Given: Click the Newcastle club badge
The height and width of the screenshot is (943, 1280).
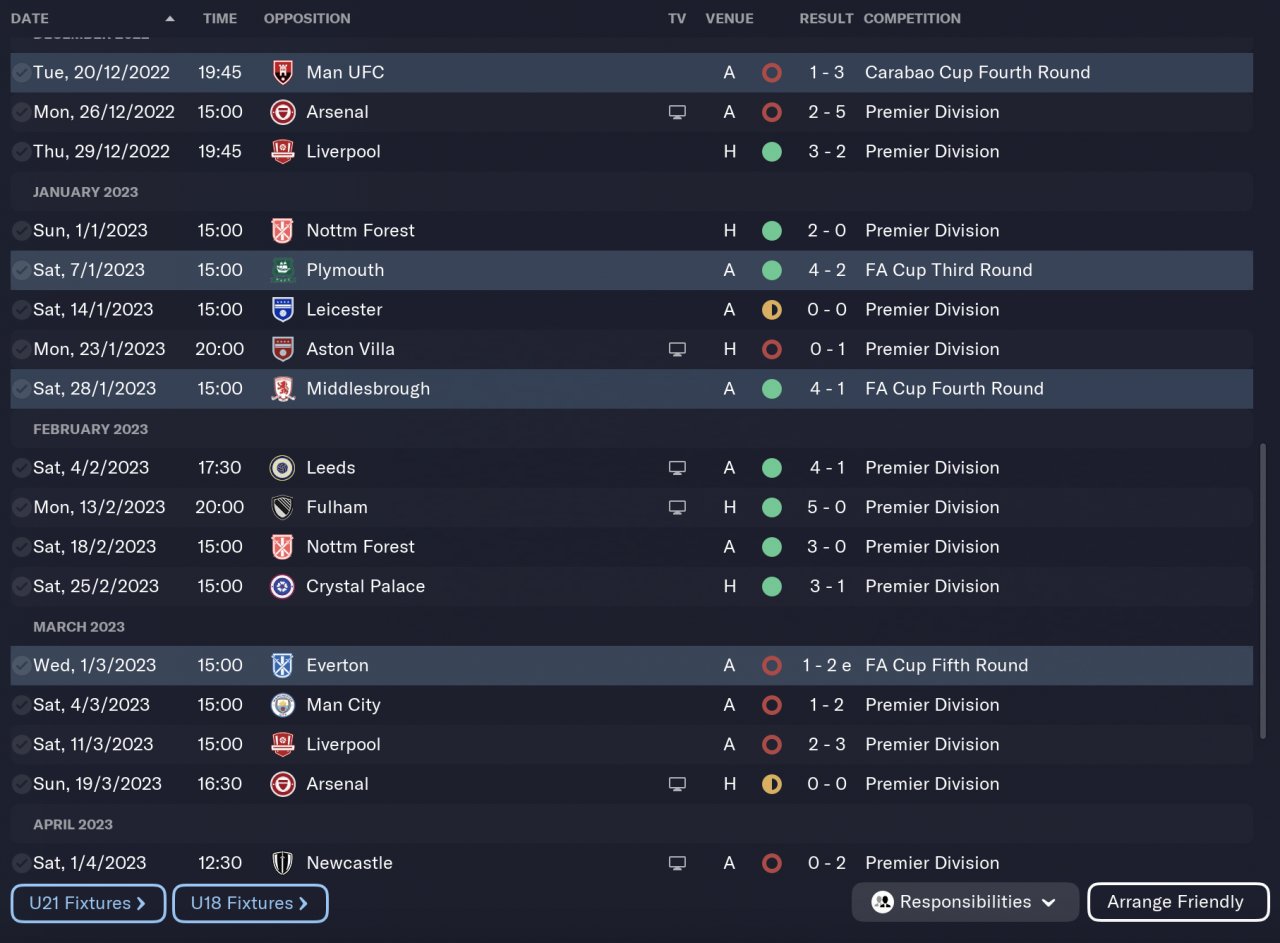Looking at the screenshot, I should click(x=283, y=863).
